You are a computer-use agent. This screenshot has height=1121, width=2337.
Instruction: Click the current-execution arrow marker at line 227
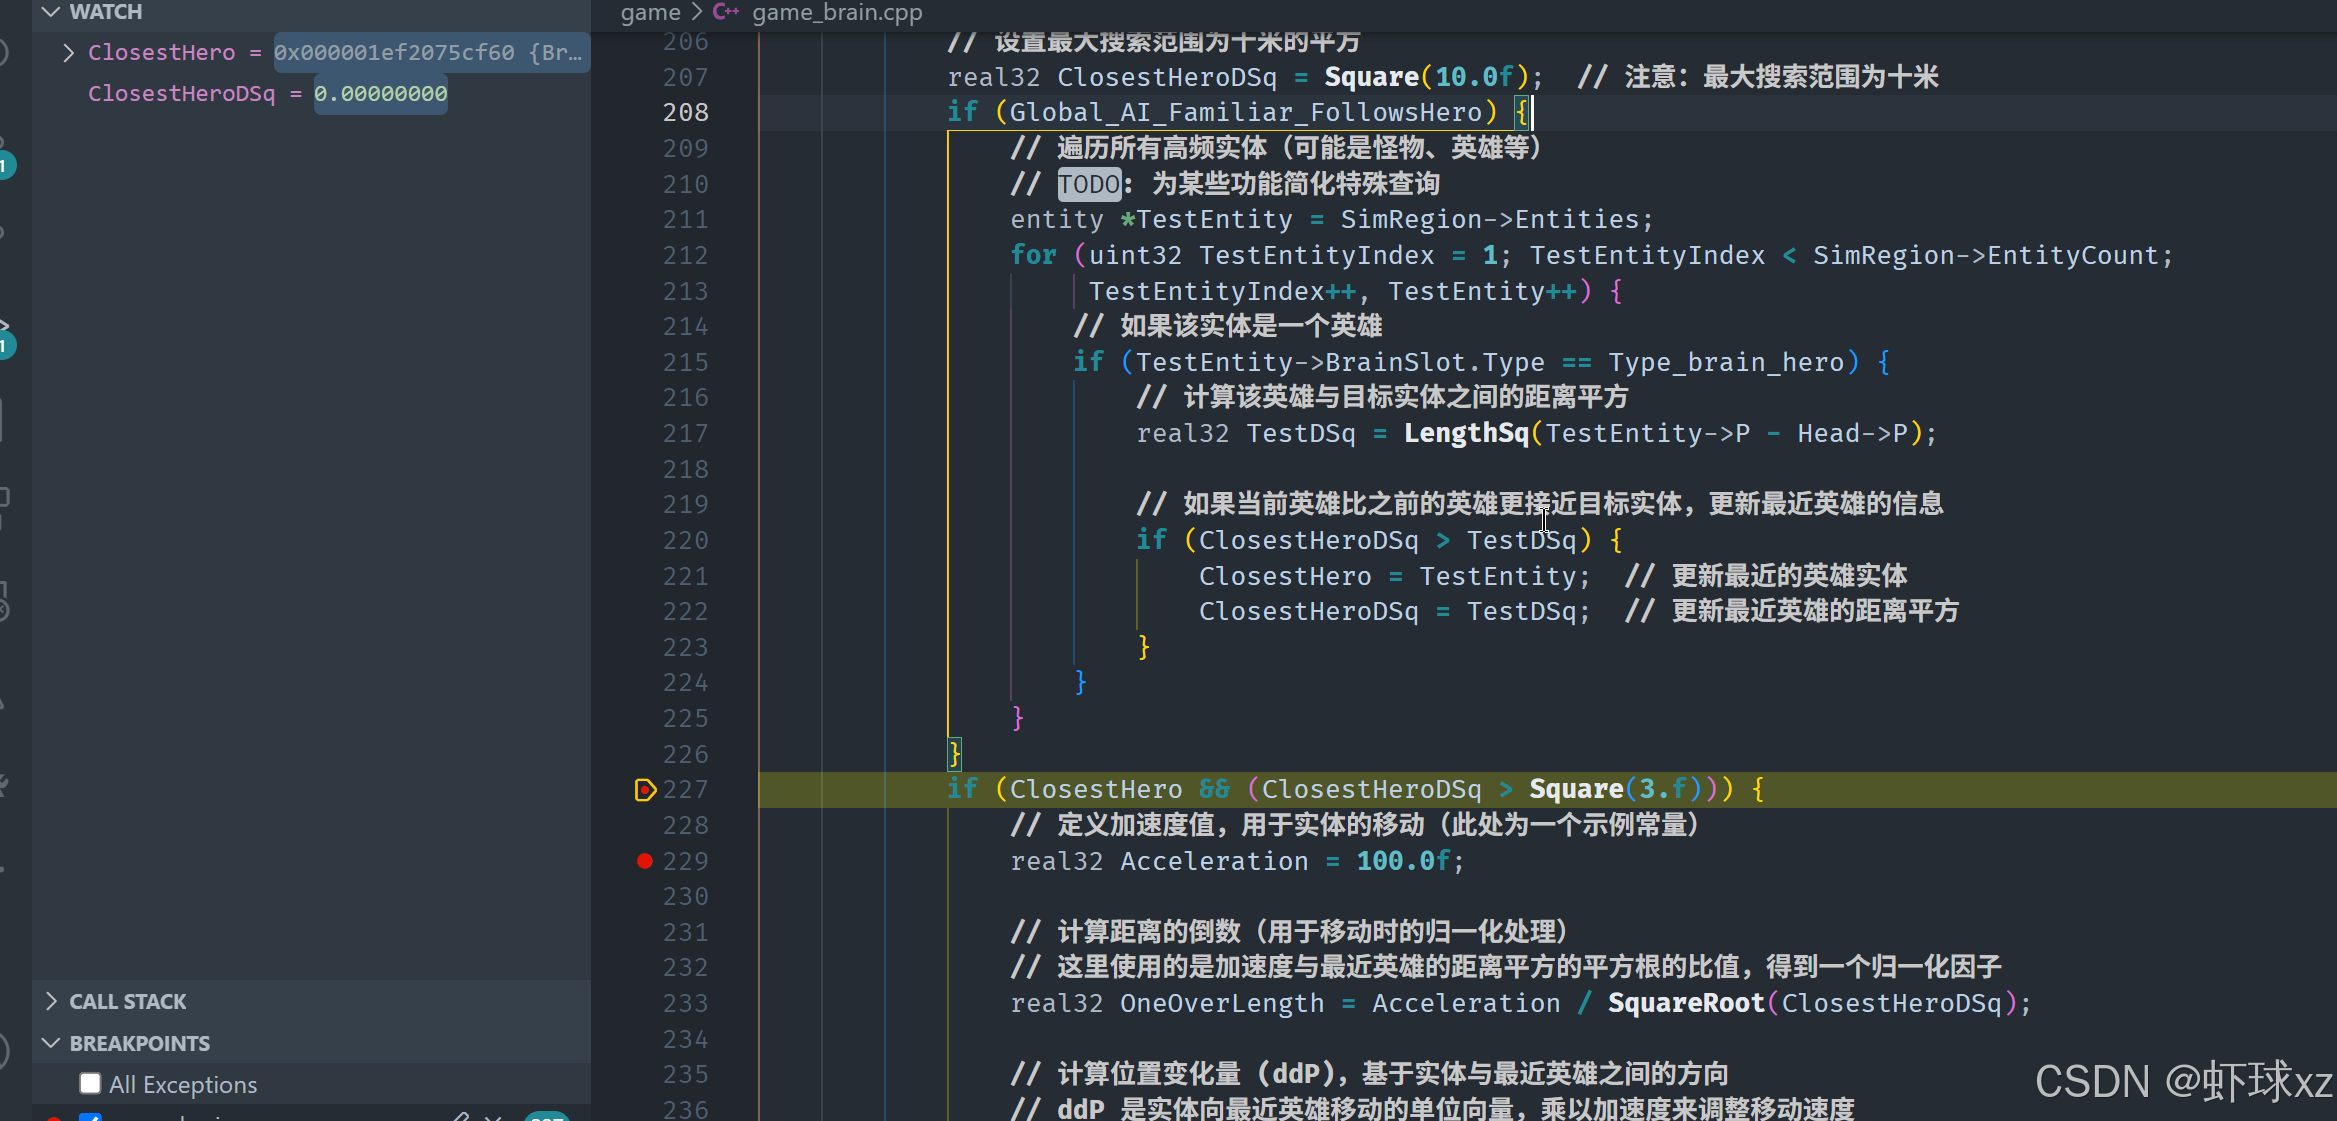tap(645, 790)
